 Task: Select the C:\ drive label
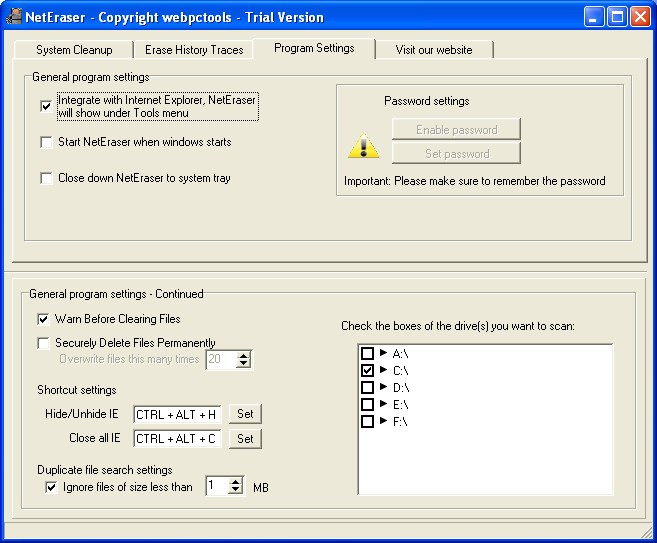[401, 371]
